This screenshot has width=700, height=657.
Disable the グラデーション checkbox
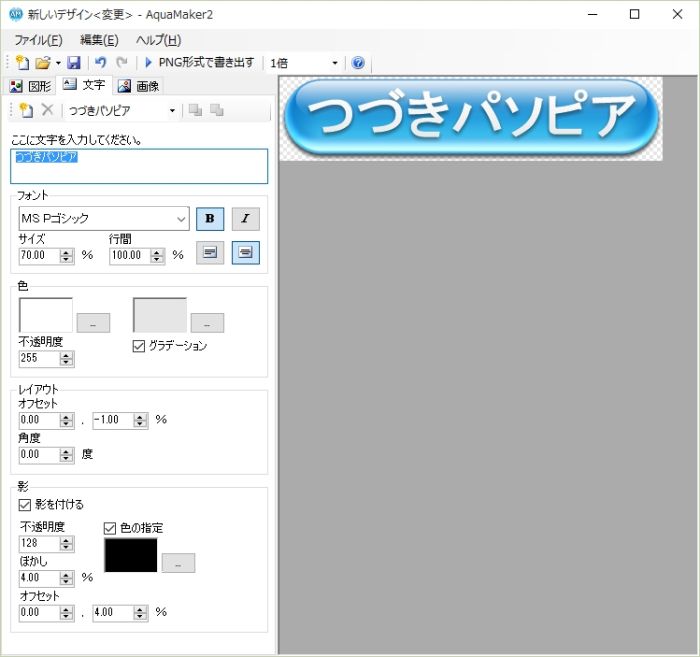[140, 346]
